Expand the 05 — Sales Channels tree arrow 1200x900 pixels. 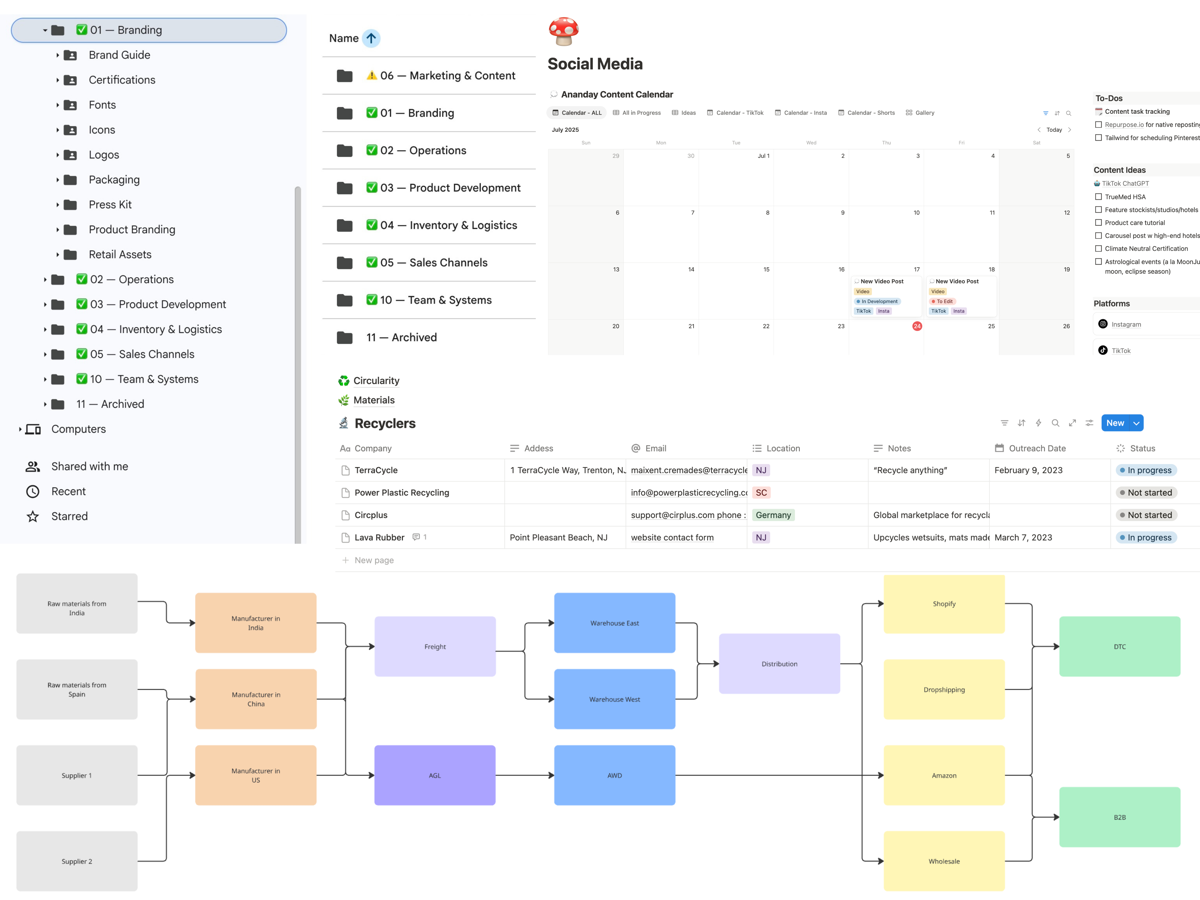click(x=45, y=355)
